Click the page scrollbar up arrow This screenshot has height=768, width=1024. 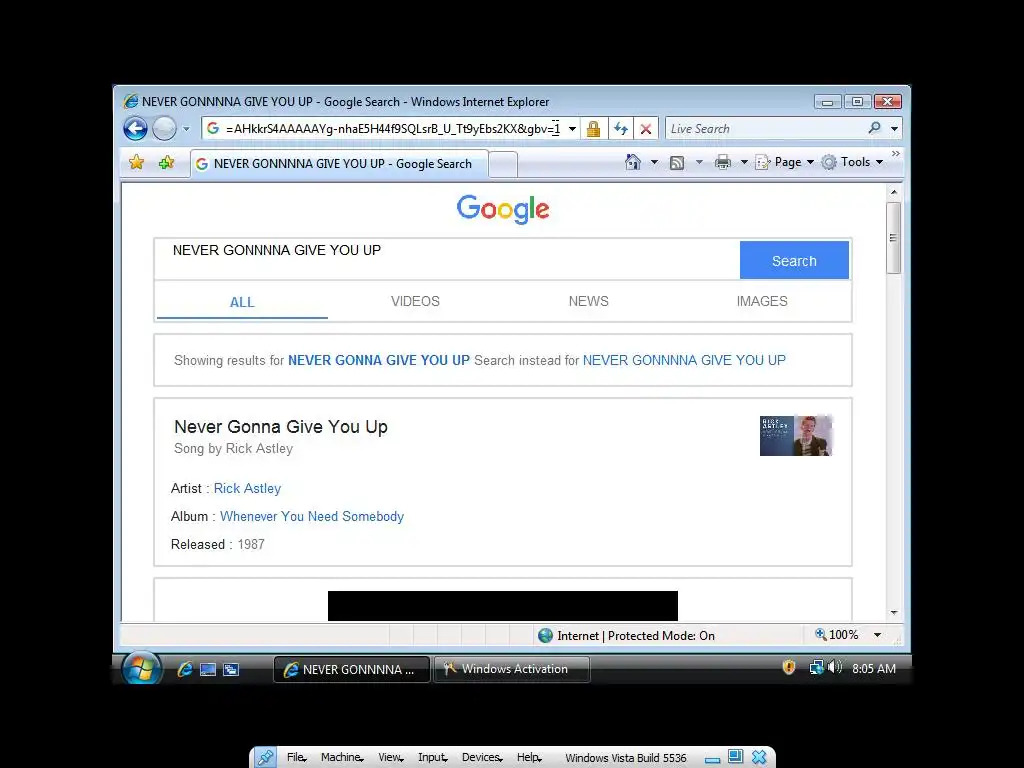(x=894, y=192)
